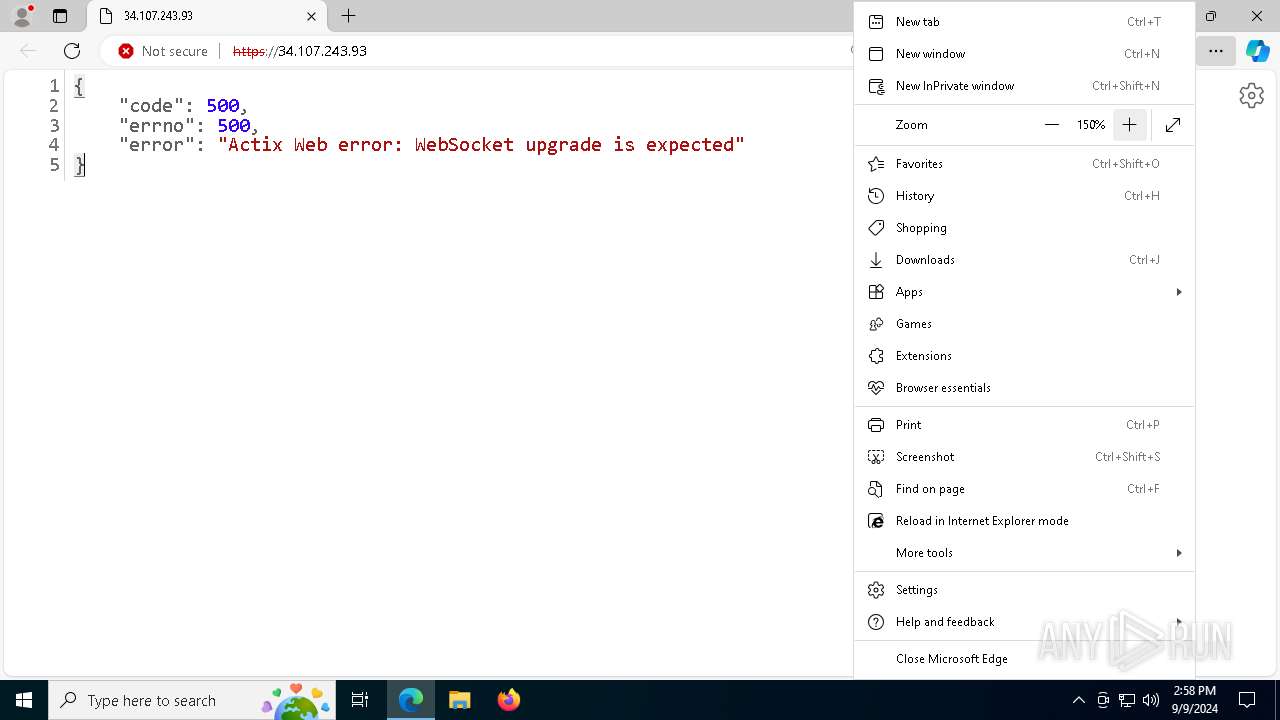Choose Screenshot menu entry
The height and width of the screenshot is (720, 1280).
click(x=1024, y=457)
